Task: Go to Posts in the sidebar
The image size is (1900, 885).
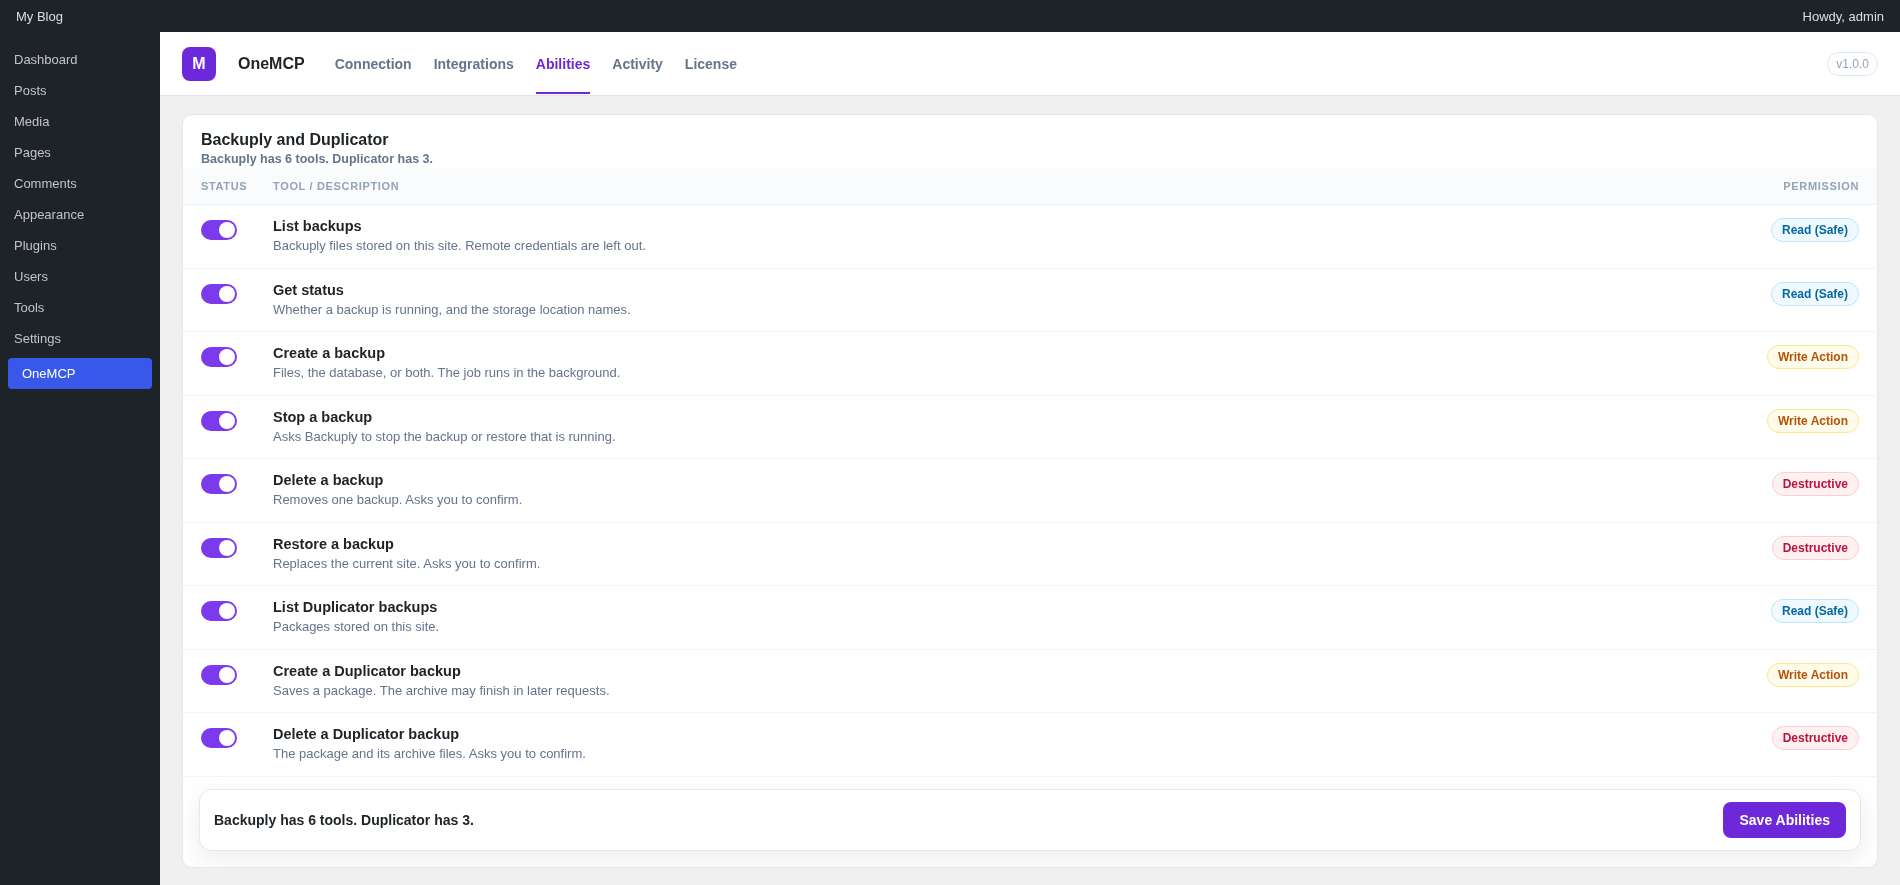Action: [80, 91]
